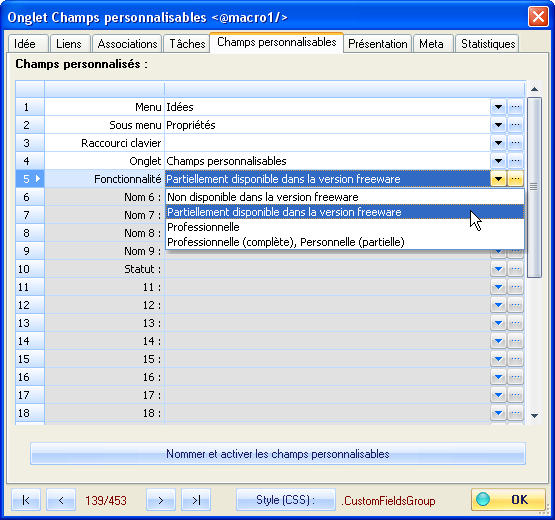The width and height of the screenshot is (555, 520).
Task: Open ellipsis editor for Fonctionnalité row
Action: point(515,179)
